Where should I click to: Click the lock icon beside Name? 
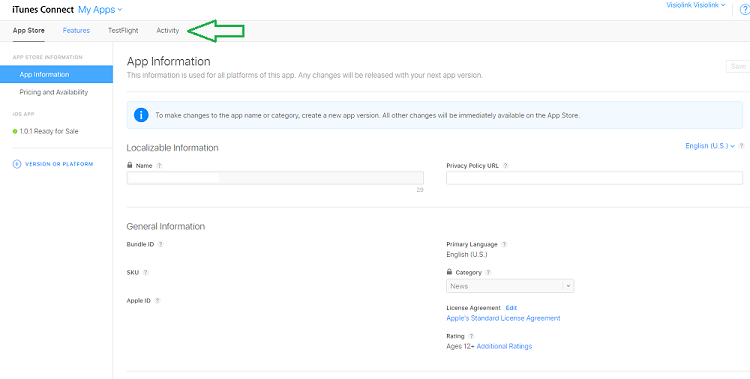tap(130, 165)
